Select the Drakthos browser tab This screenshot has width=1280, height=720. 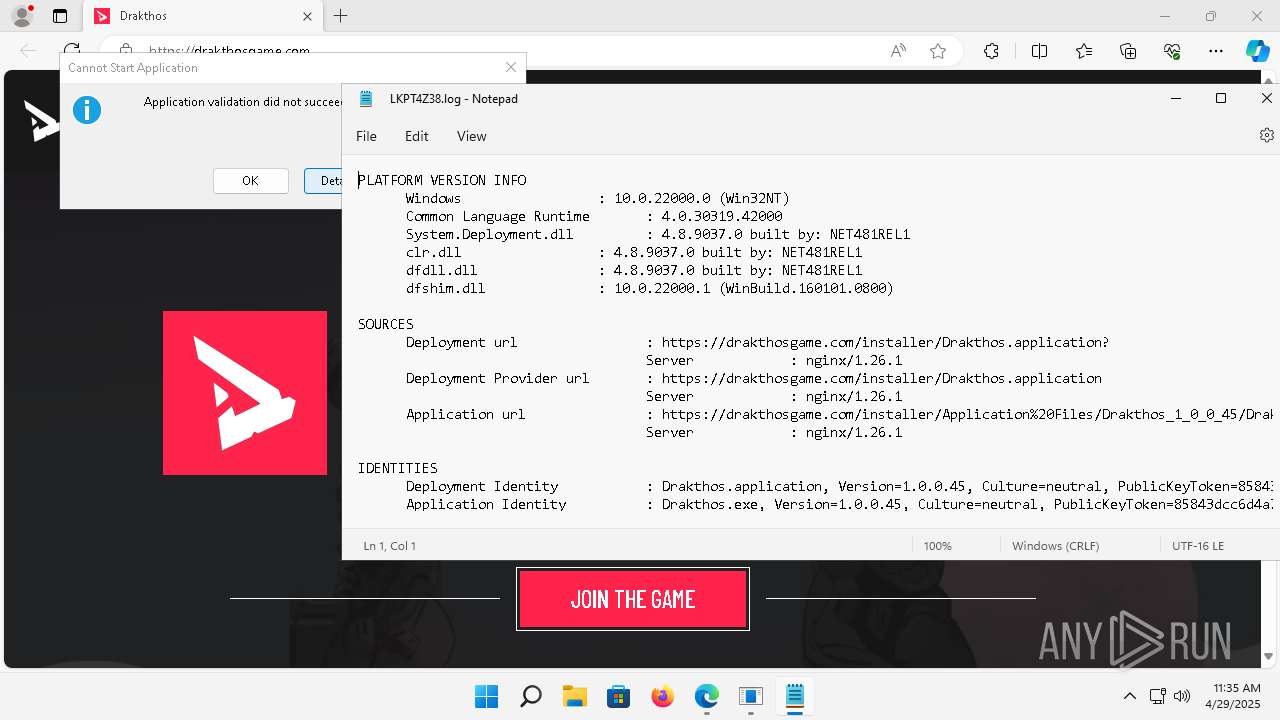(x=205, y=16)
